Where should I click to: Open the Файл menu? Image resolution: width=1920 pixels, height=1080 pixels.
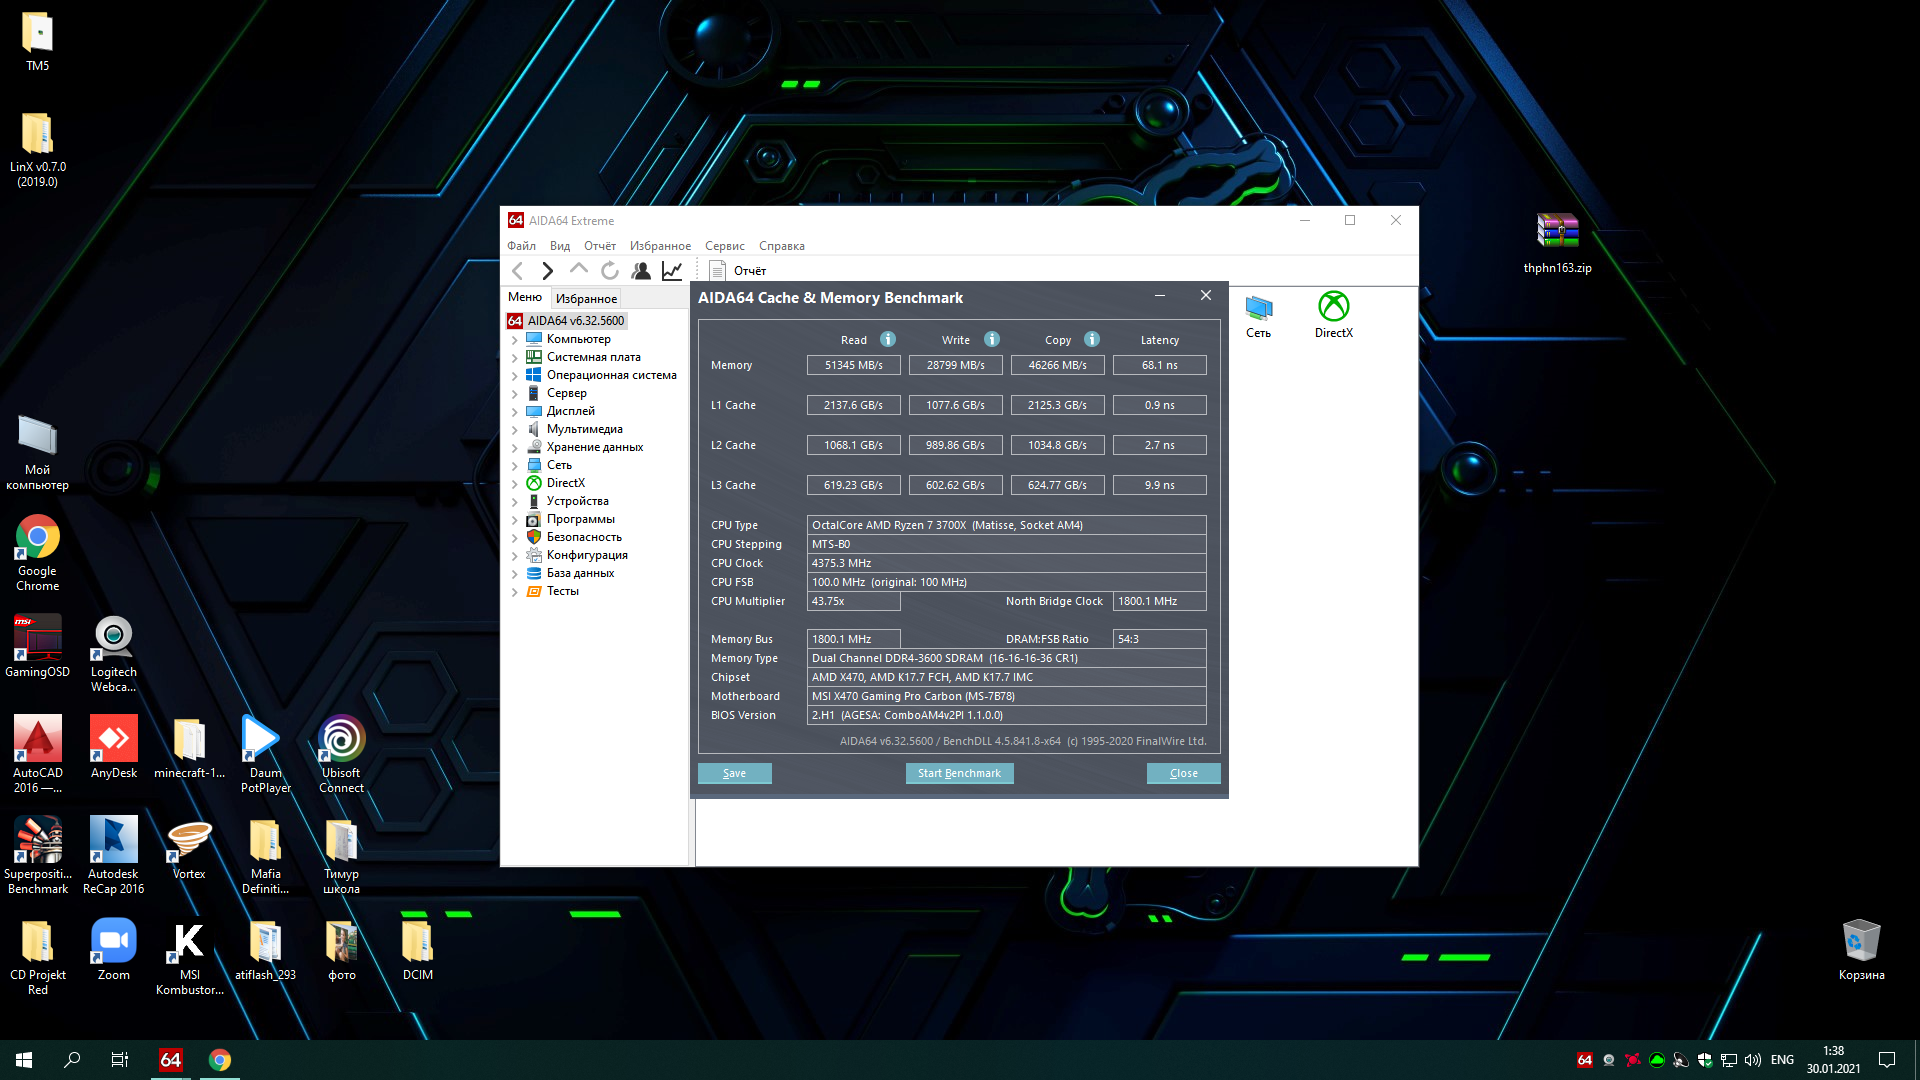[521, 246]
